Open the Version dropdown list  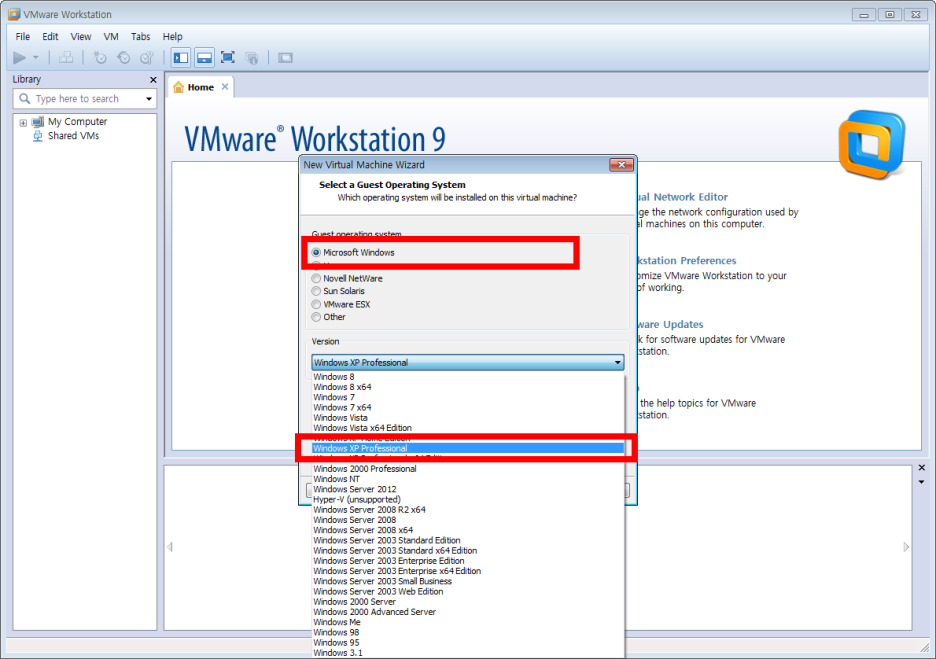pyautogui.click(x=618, y=361)
